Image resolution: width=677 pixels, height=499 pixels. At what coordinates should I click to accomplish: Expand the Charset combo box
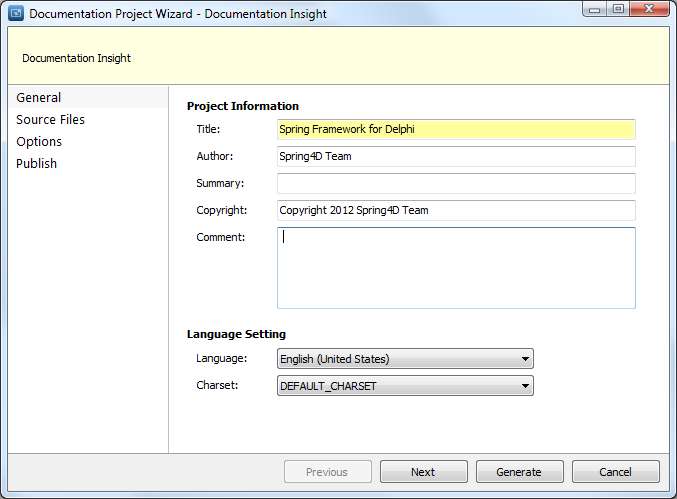pyautogui.click(x=405, y=385)
